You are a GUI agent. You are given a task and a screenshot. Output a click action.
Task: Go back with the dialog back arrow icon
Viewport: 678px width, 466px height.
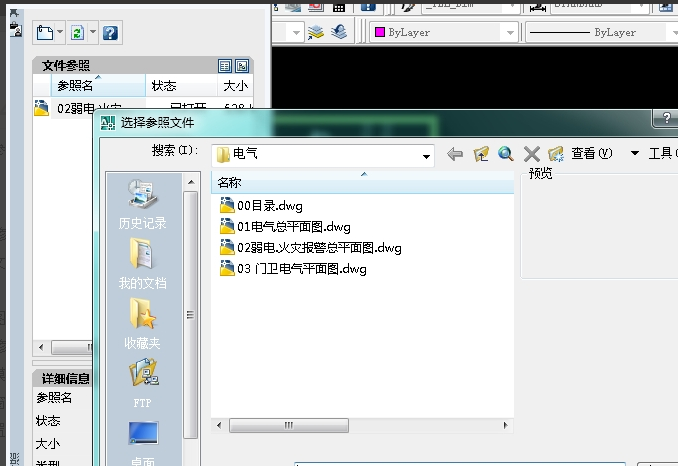click(455, 153)
